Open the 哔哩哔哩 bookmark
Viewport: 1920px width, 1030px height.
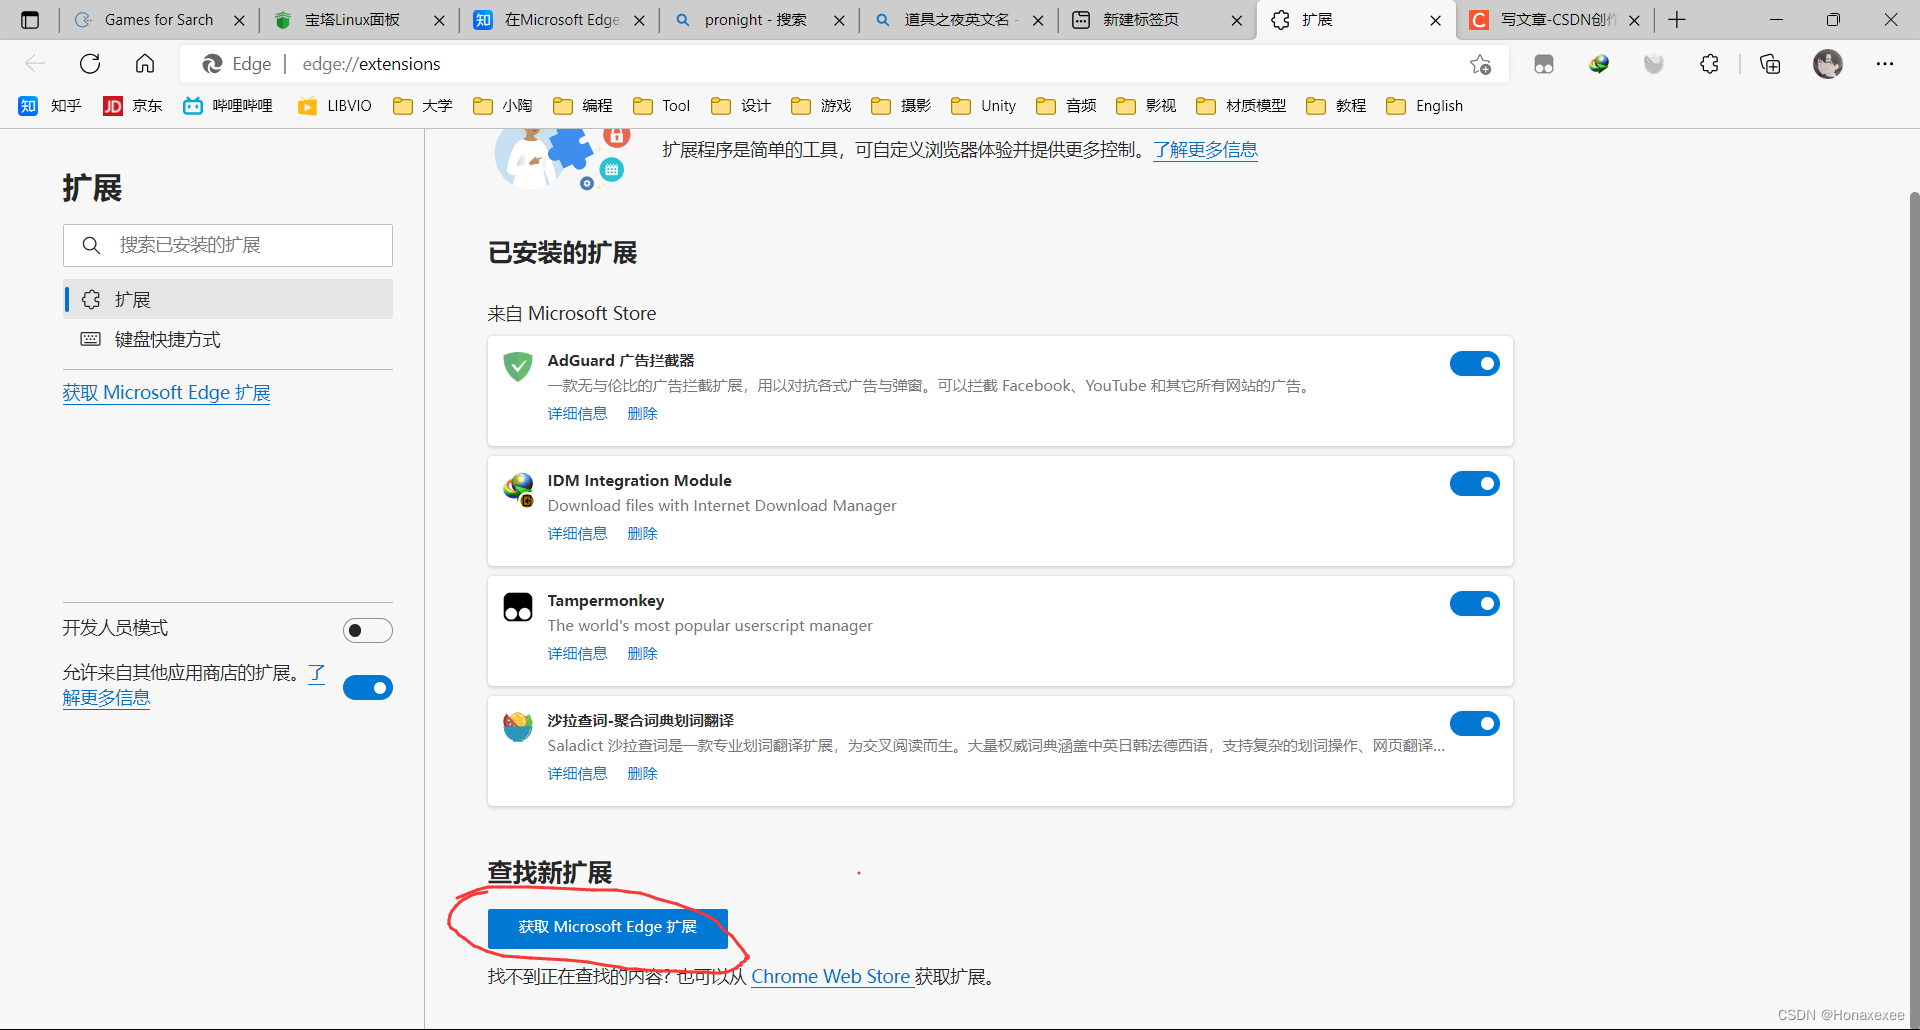[x=228, y=106]
